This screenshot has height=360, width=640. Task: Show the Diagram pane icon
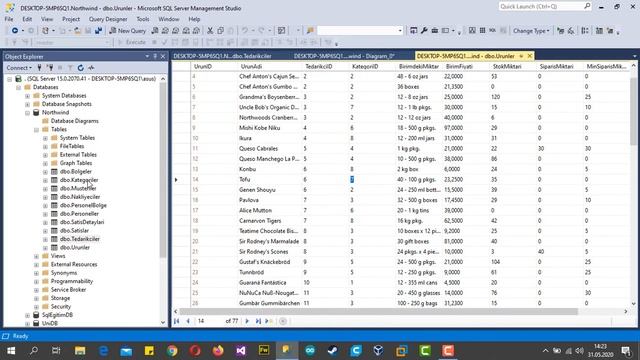pyautogui.click(x=472, y=31)
